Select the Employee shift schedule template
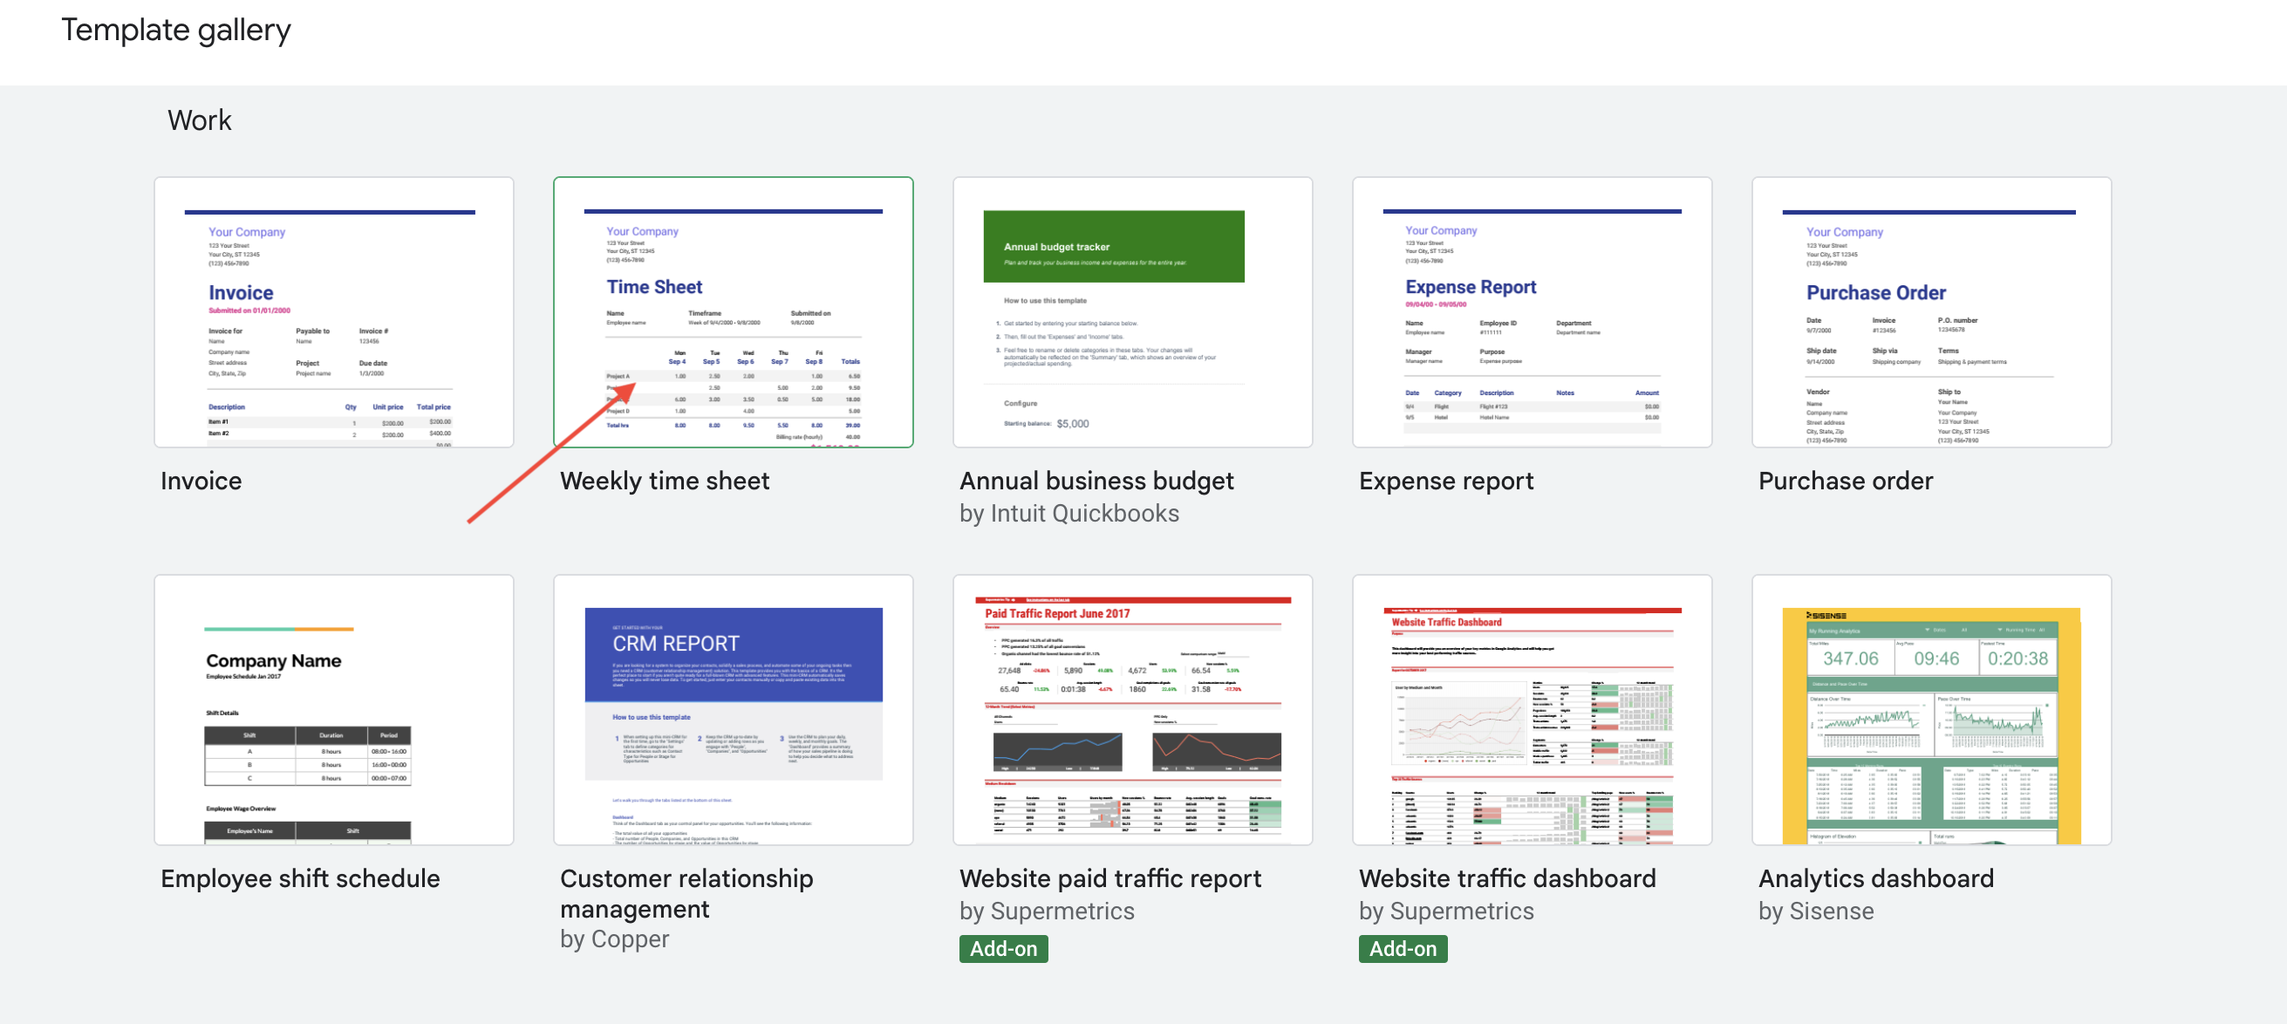The image size is (2287, 1024). pyautogui.click(x=334, y=710)
